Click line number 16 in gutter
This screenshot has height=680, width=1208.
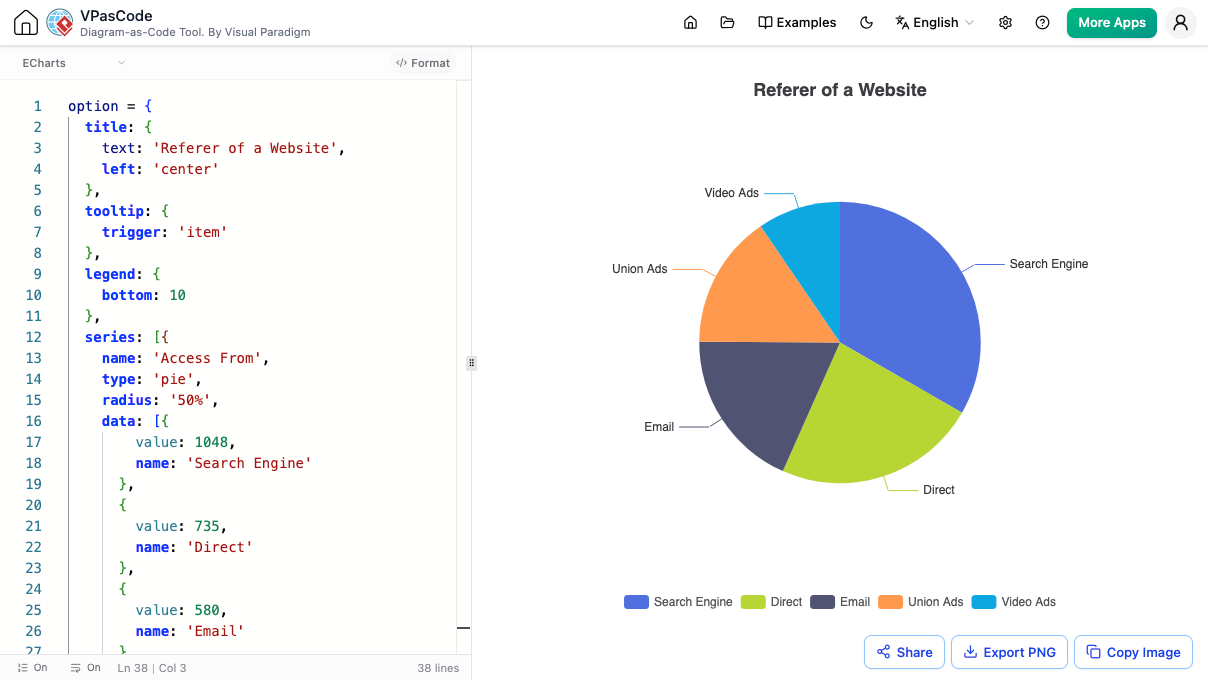[34, 421]
